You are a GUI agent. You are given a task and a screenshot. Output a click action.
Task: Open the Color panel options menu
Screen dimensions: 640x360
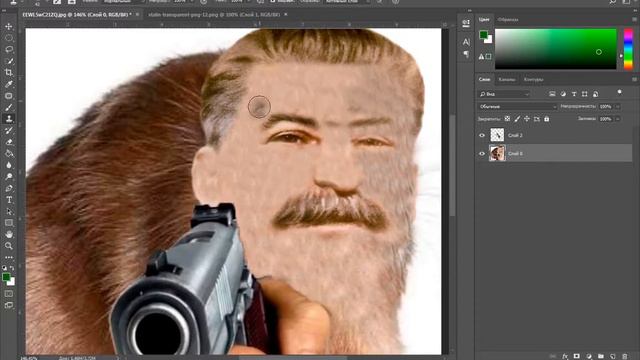tap(634, 19)
